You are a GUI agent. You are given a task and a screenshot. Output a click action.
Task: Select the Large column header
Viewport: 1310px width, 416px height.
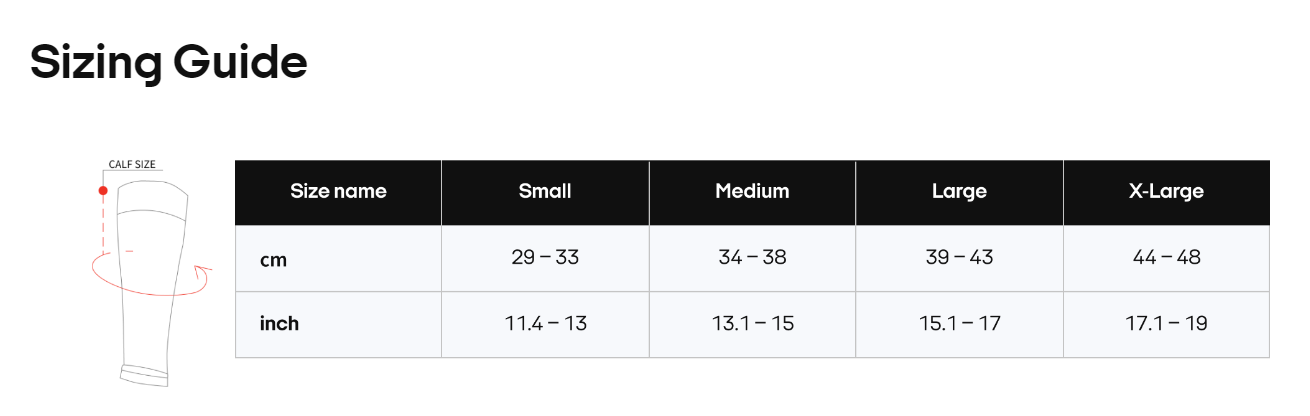click(959, 191)
